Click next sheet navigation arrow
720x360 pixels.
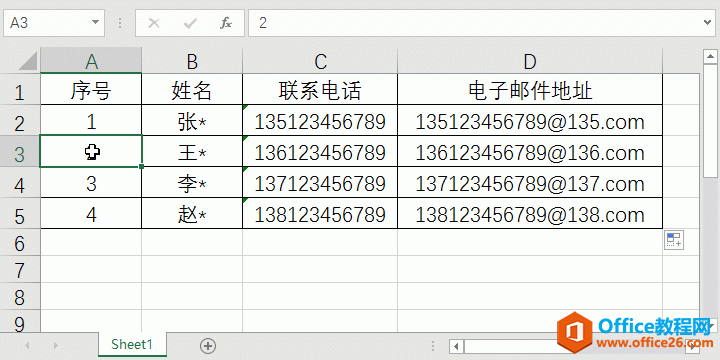pos(56,345)
